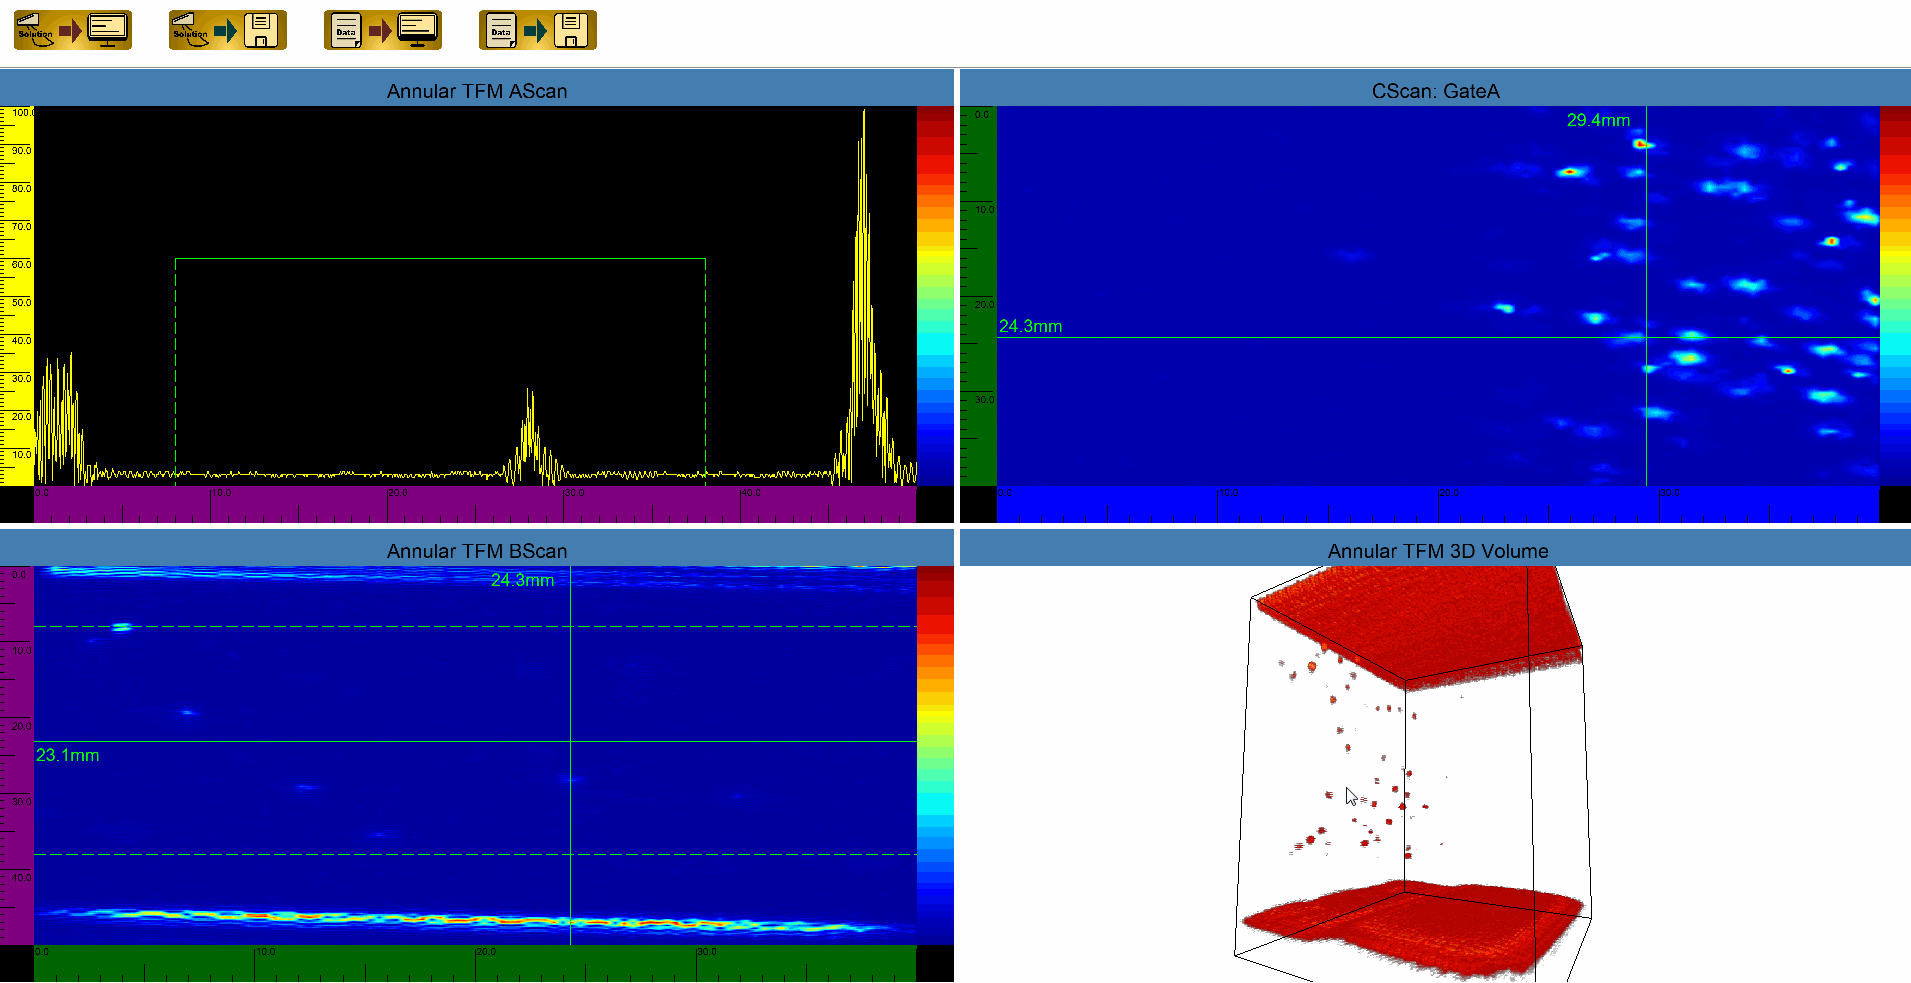Image resolution: width=1911 pixels, height=983 pixels.
Task: Click the BScan green horizontal ruler
Action: [475, 964]
